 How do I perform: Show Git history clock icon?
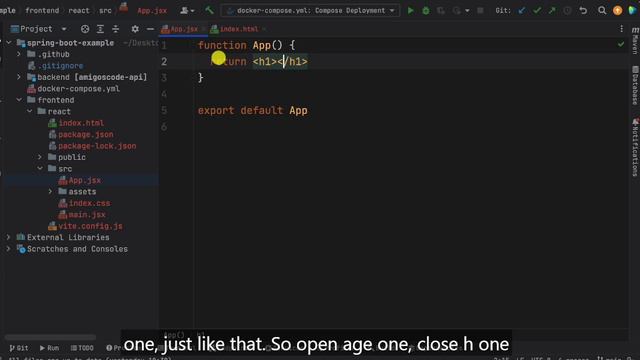567,11
